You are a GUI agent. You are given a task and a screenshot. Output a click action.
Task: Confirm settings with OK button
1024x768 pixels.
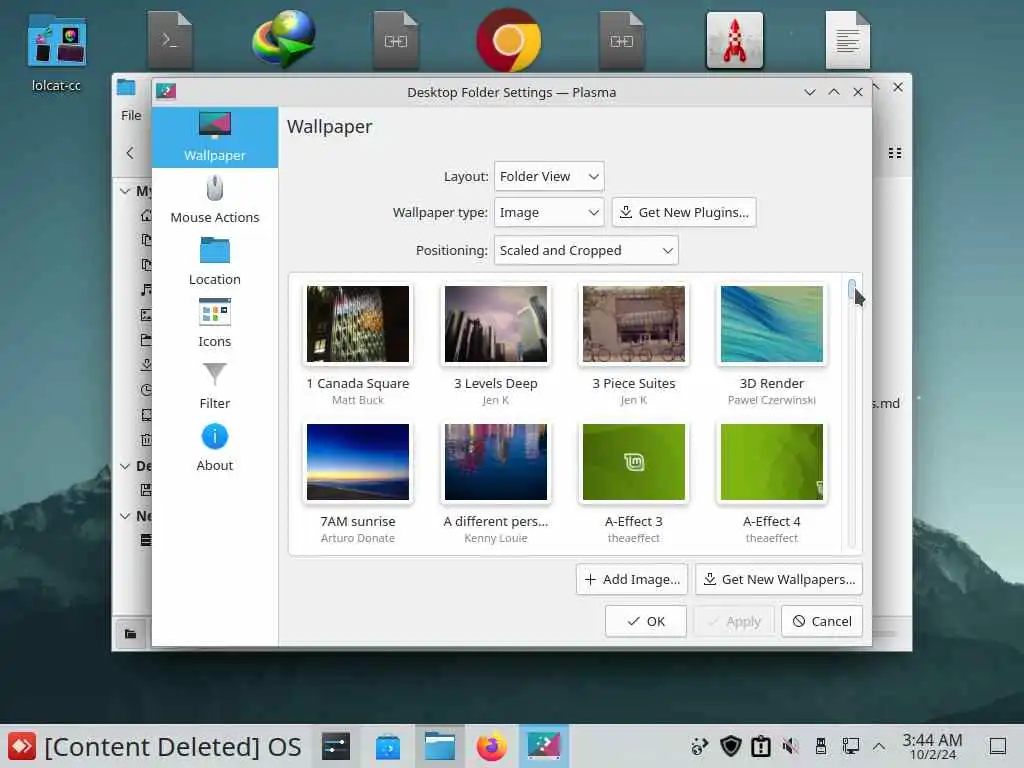coord(646,621)
